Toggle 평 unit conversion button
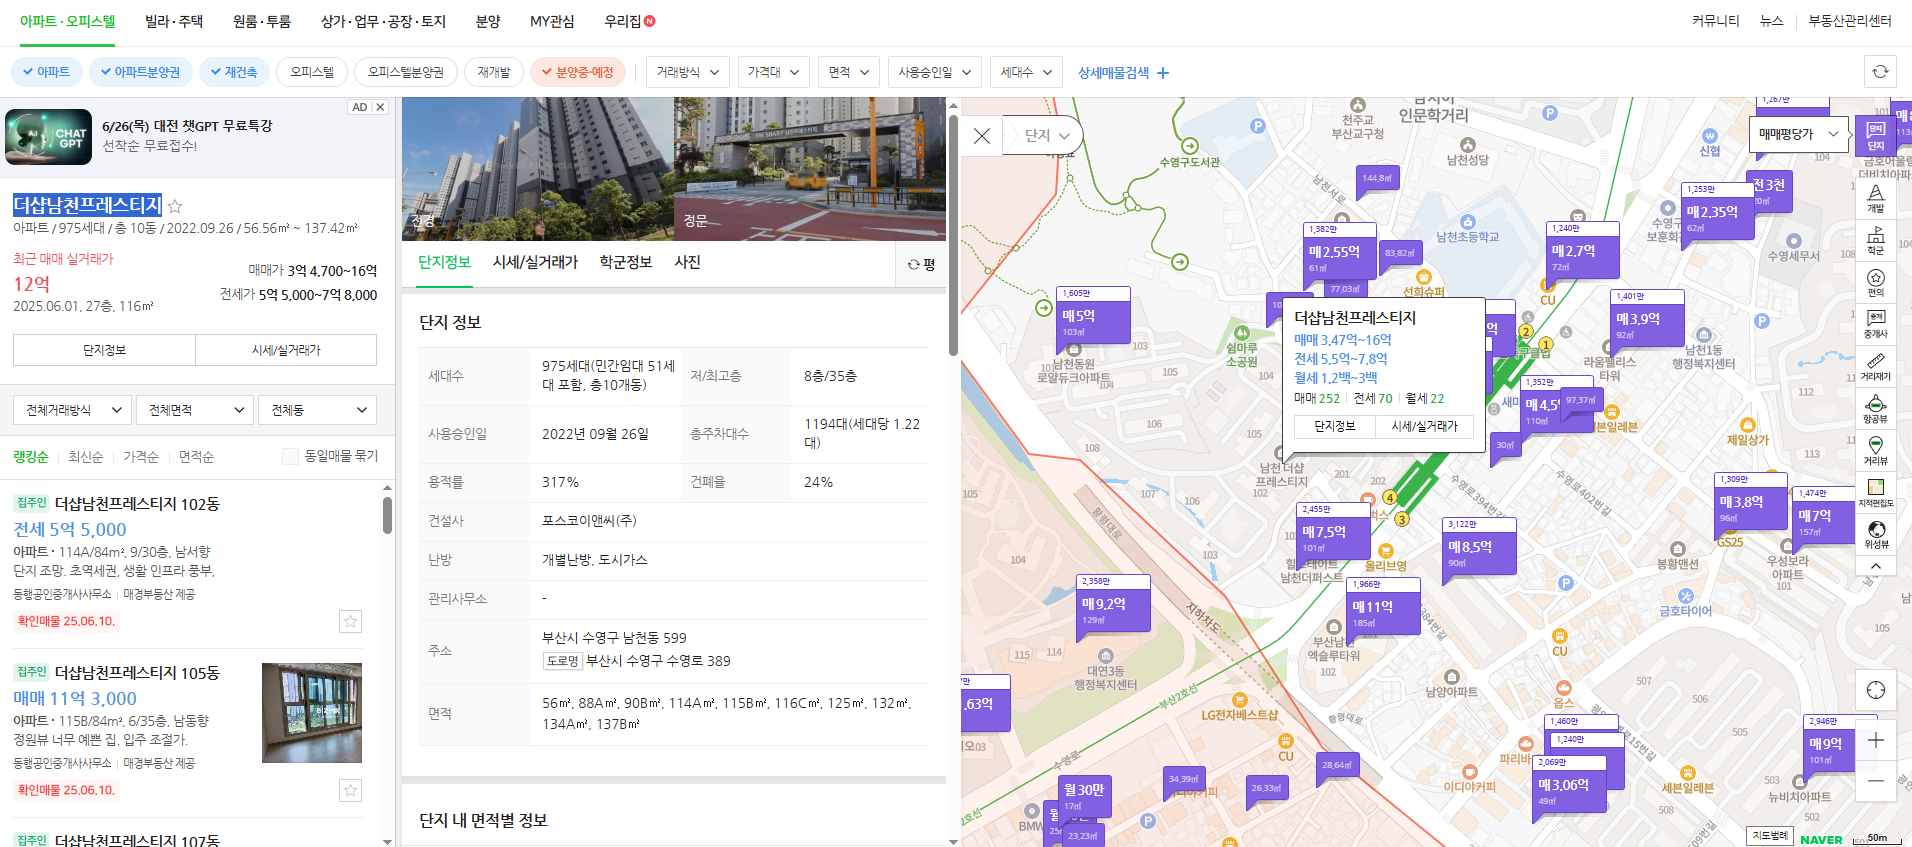Screen dimensions: 1912x847 tap(921, 265)
